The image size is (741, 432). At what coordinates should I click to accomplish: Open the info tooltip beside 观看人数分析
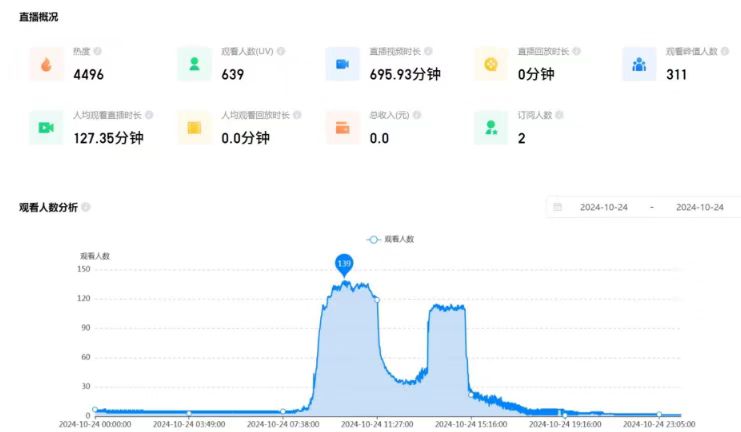point(86,207)
